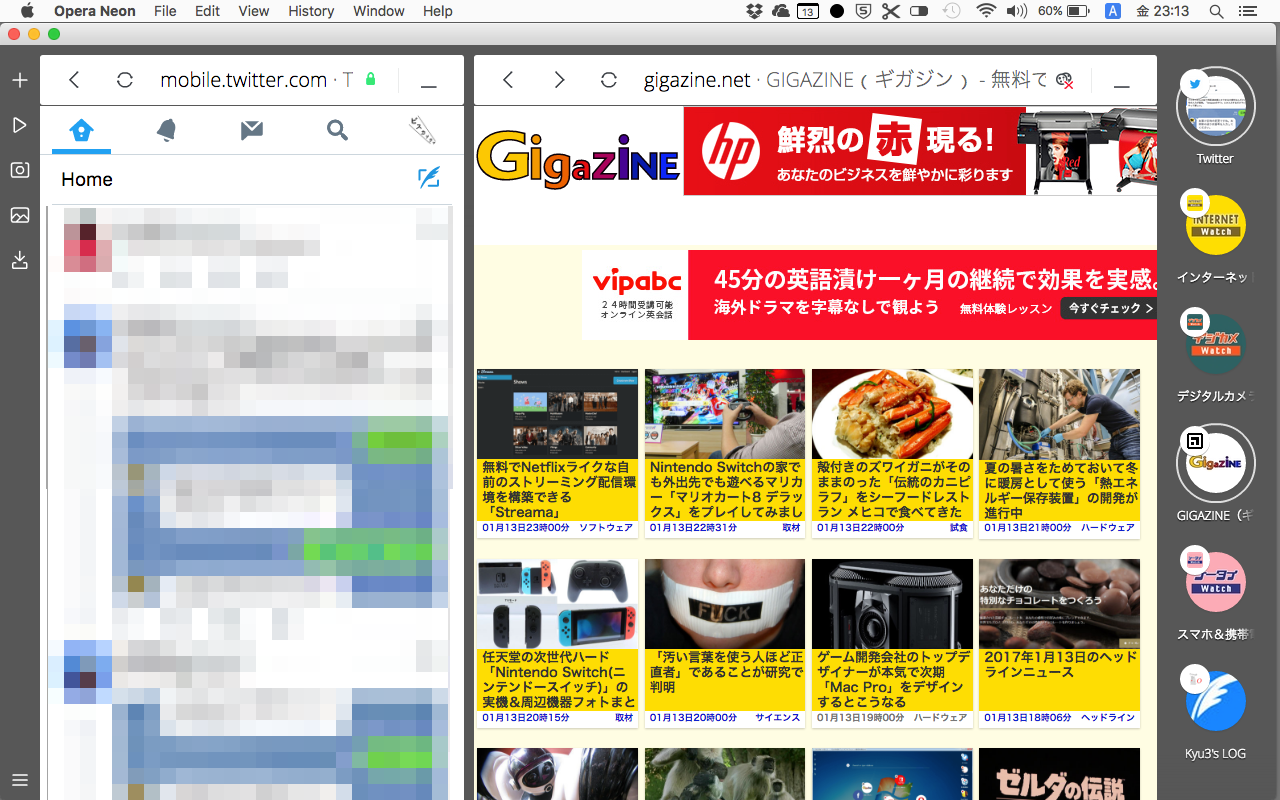The height and width of the screenshot is (800, 1280).
Task: Open the Notification Center list icon
Action: 1246,11
